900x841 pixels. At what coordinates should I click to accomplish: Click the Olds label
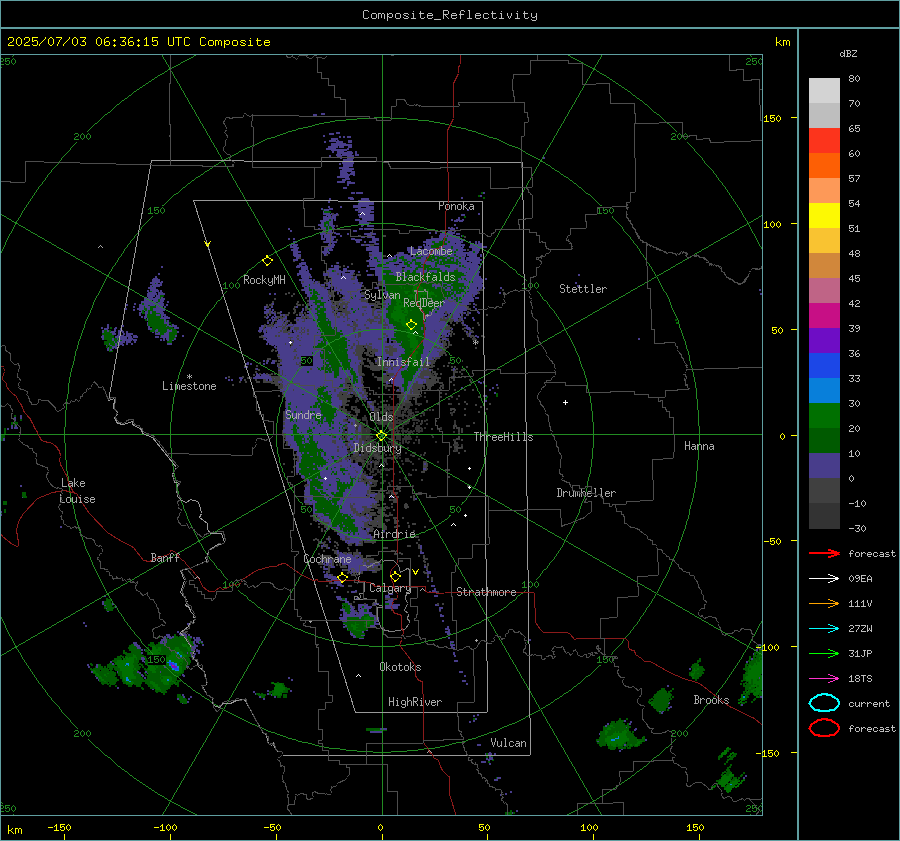click(x=381, y=417)
